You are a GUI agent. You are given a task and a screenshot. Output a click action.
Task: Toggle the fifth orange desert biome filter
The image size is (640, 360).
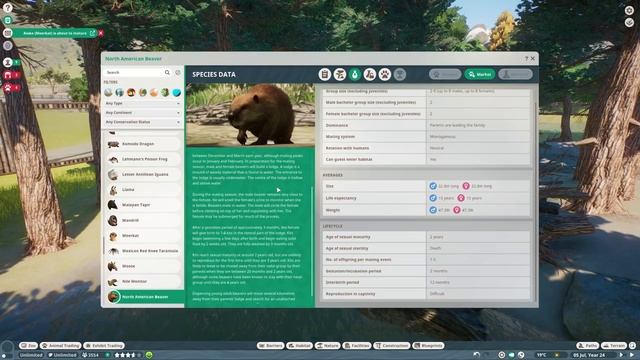(154, 92)
